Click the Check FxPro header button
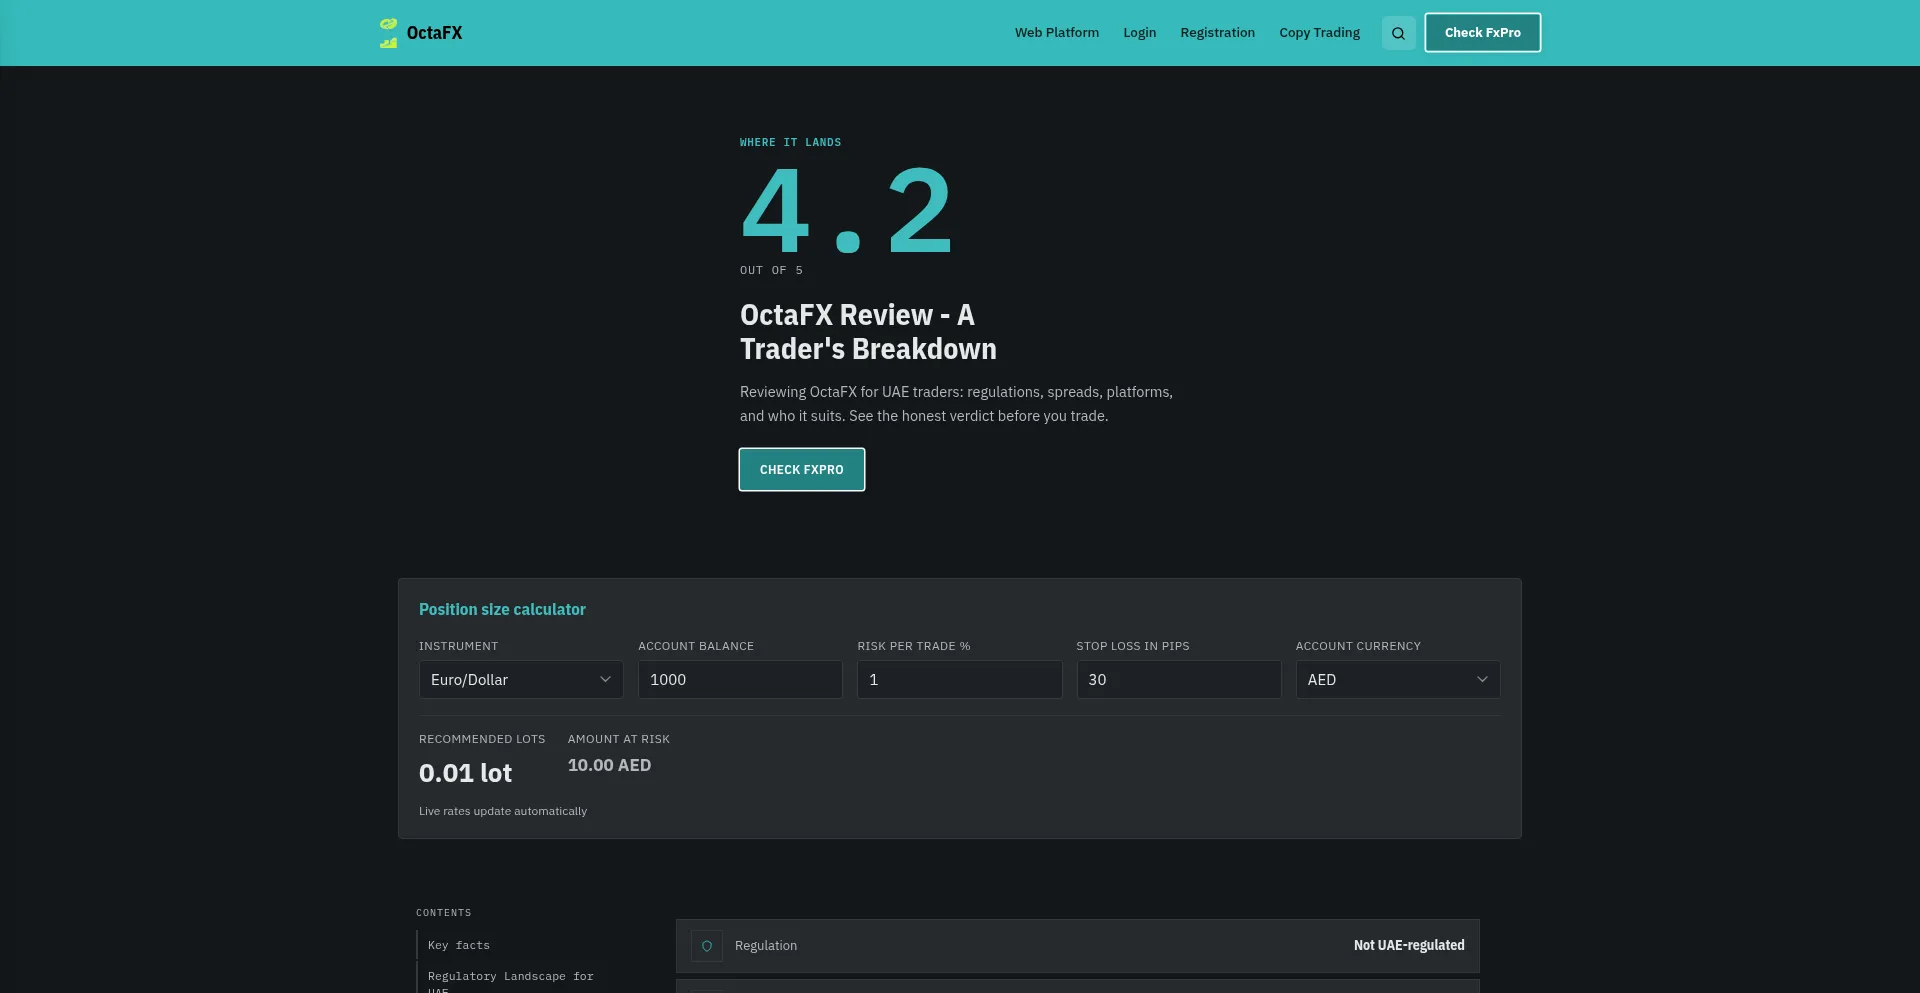1920x993 pixels. pos(1483,33)
